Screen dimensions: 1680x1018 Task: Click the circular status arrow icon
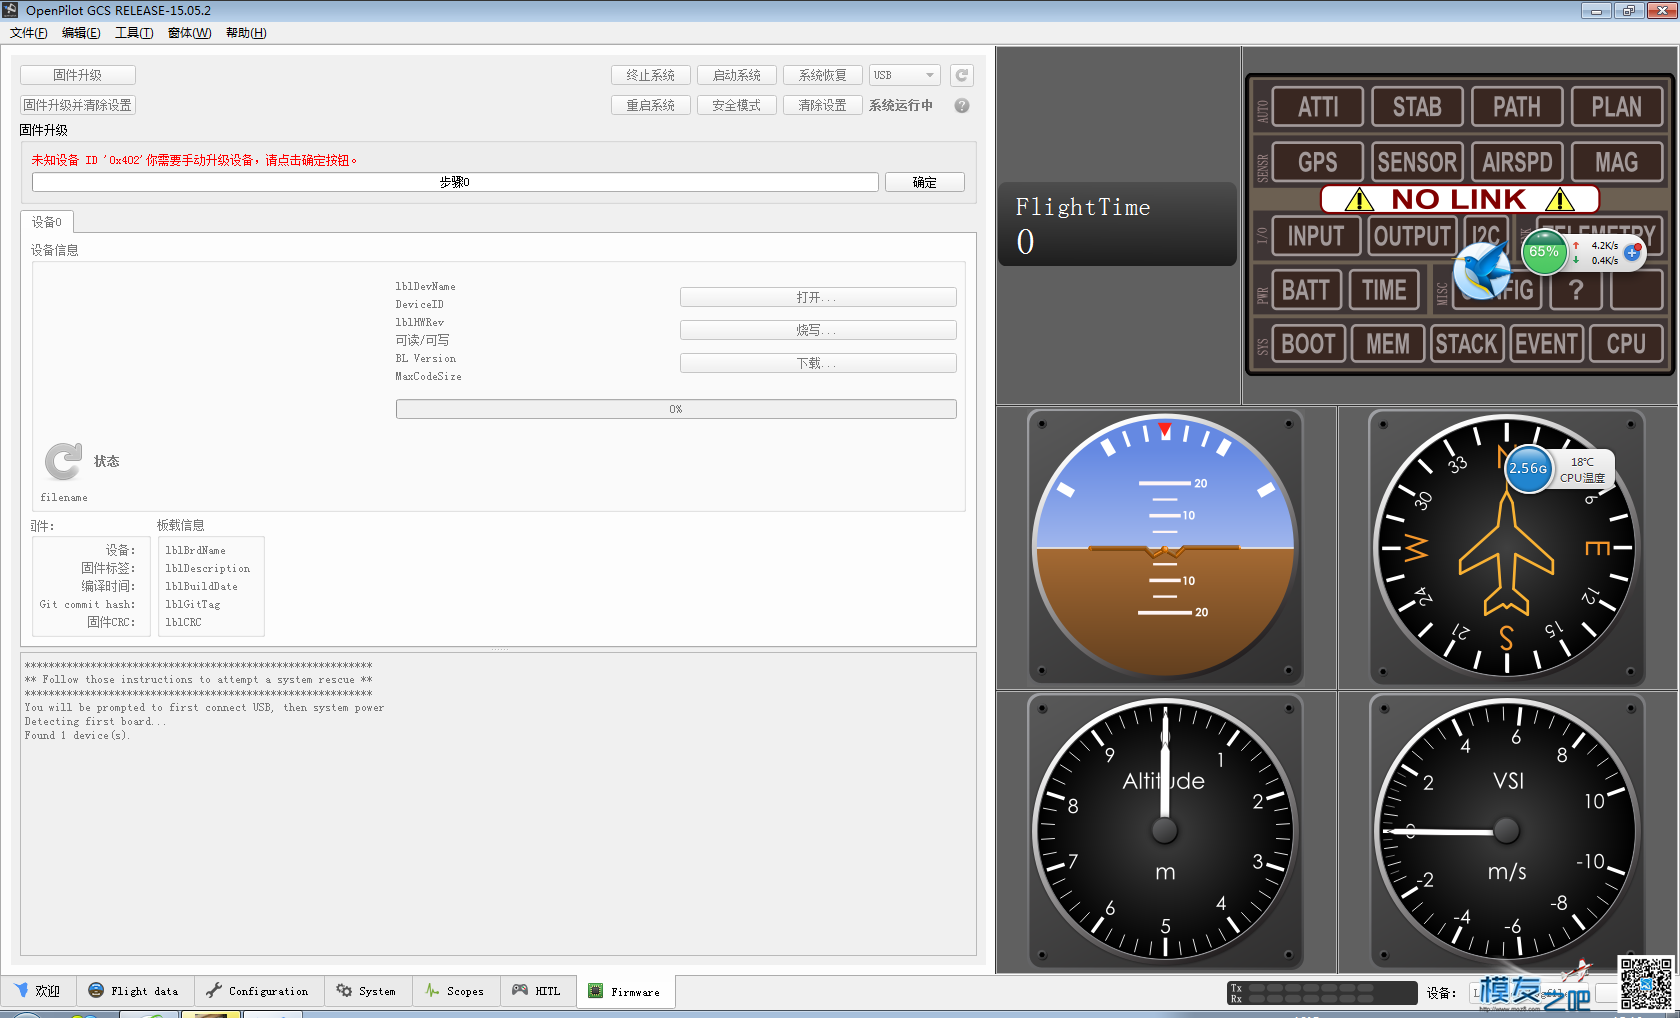63,461
